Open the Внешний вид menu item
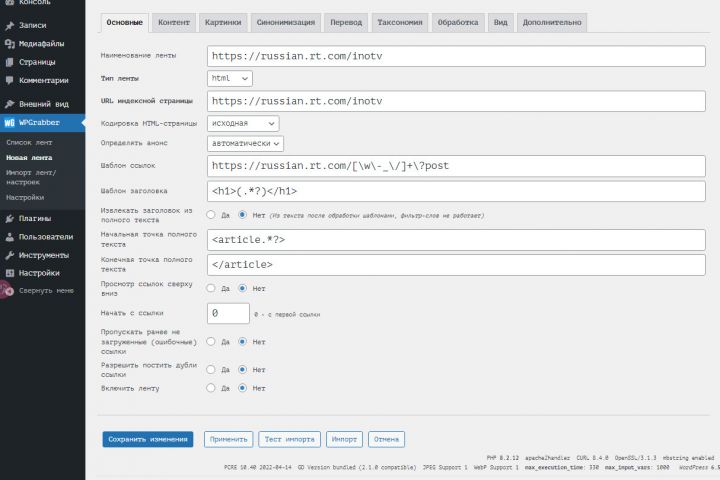The image size is (720, 480). click(x=42, y=104)
